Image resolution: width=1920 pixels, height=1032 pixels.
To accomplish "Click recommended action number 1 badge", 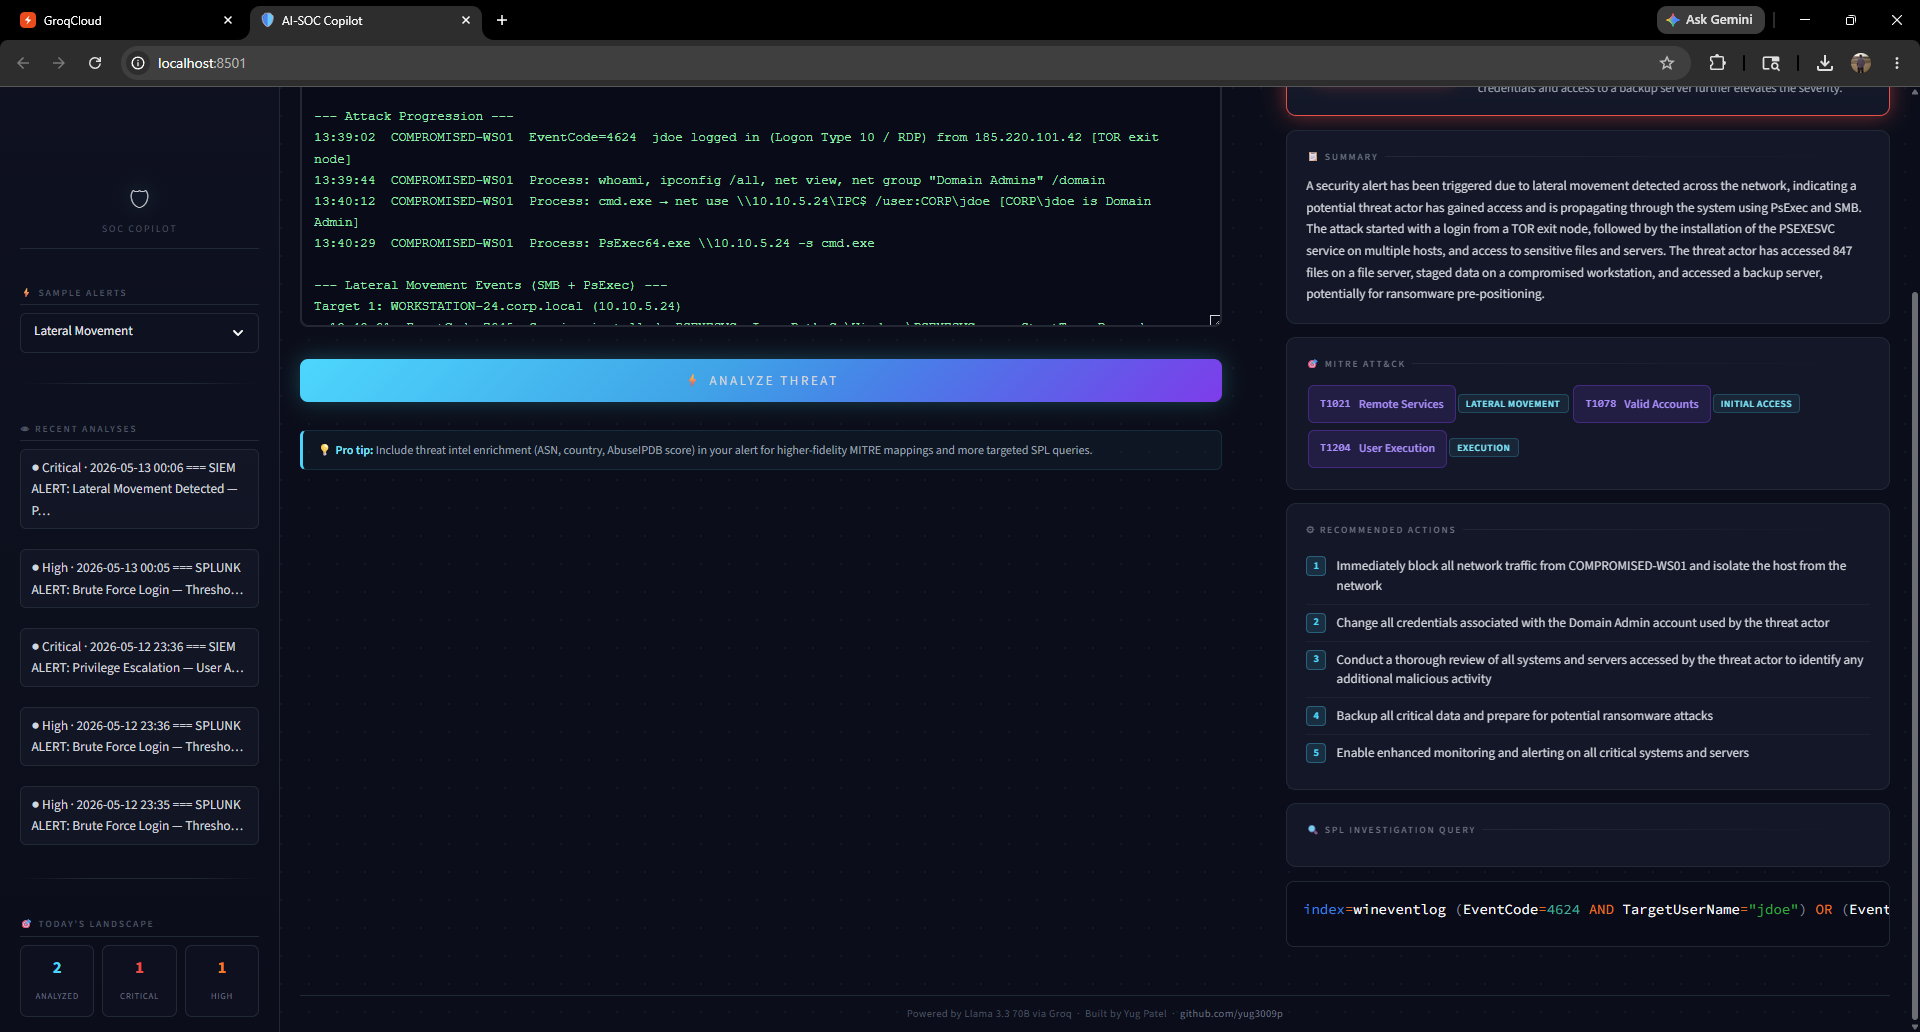I will click(x=1316, y=566).
